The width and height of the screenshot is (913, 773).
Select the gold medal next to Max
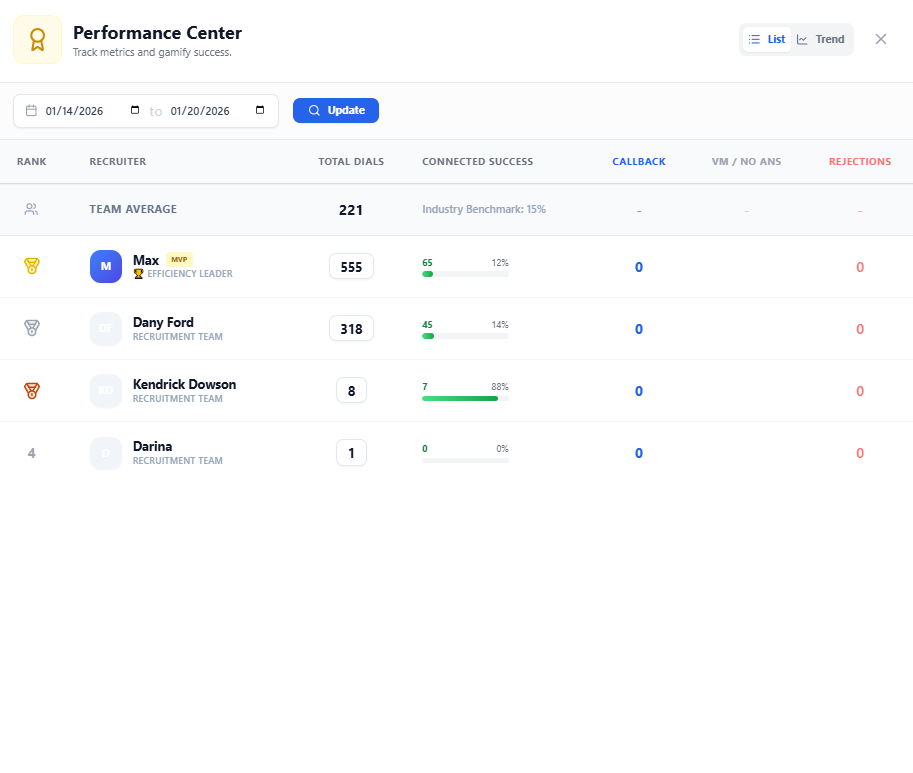tap(31, 266)
